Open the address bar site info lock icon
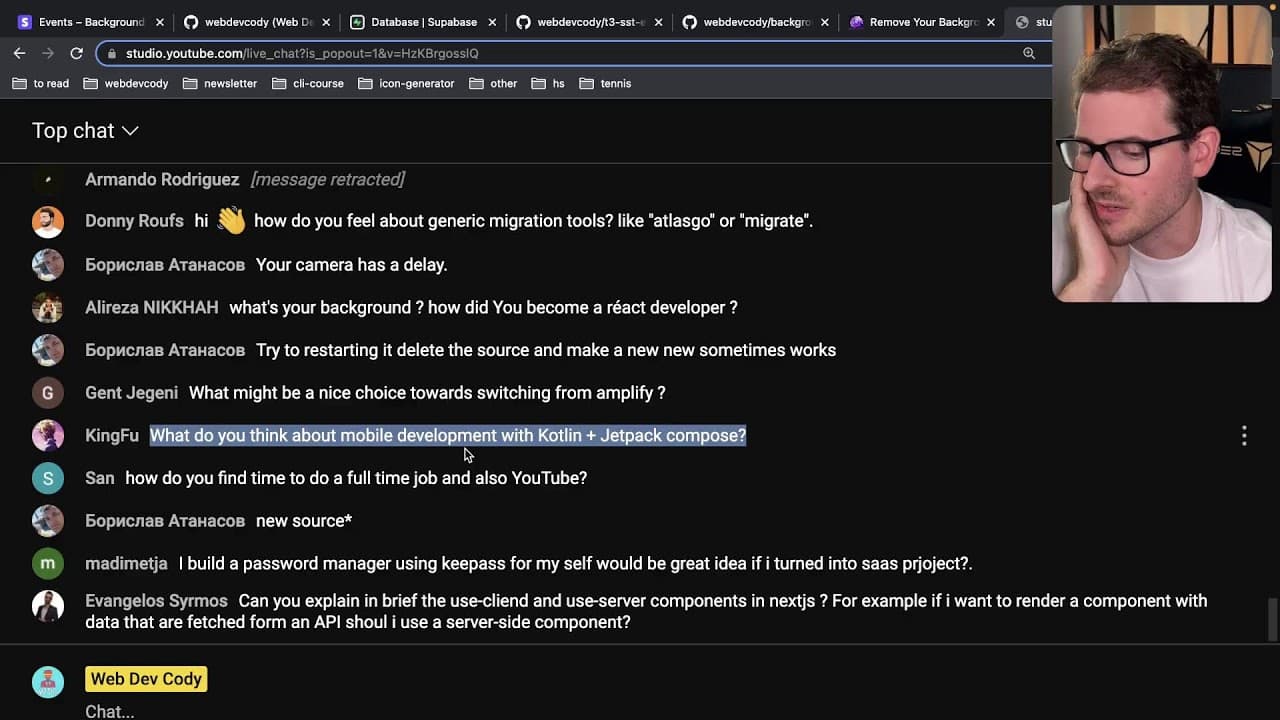The width and height of the screenshot is (1280, 720). pyautogui.click(x=113, y=53)
